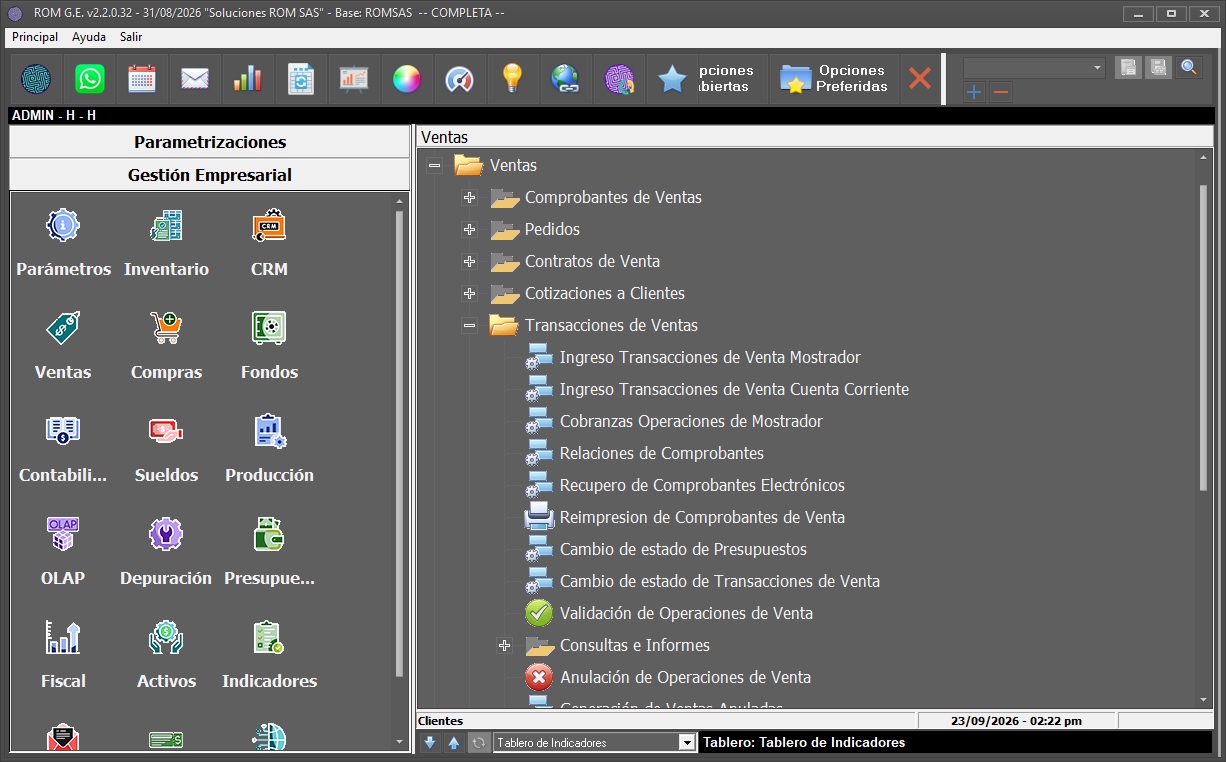
Task: Click the blue plus button in toolbar
Action: click(x=974, y=93)
